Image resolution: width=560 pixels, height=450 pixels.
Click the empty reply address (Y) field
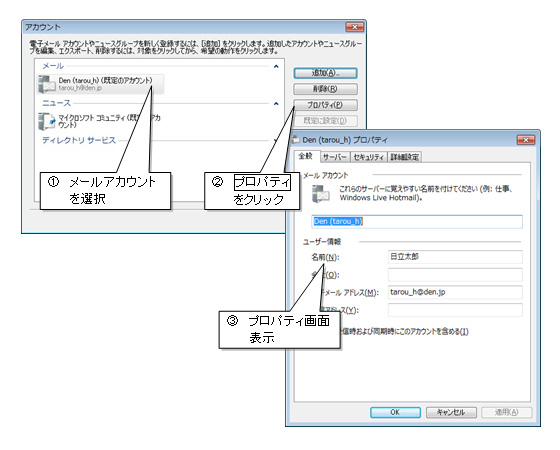(x=455, y=310)
